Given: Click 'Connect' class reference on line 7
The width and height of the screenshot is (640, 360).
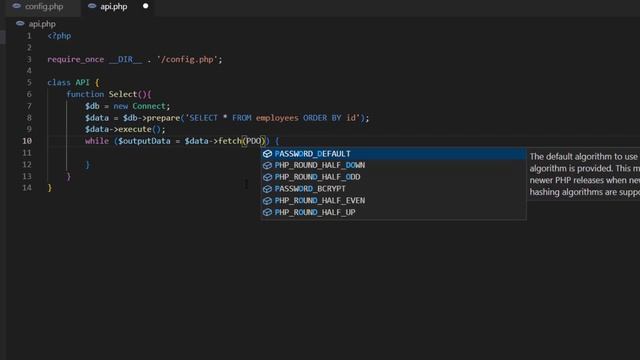Looking at the screenshot, I should 149,106.
